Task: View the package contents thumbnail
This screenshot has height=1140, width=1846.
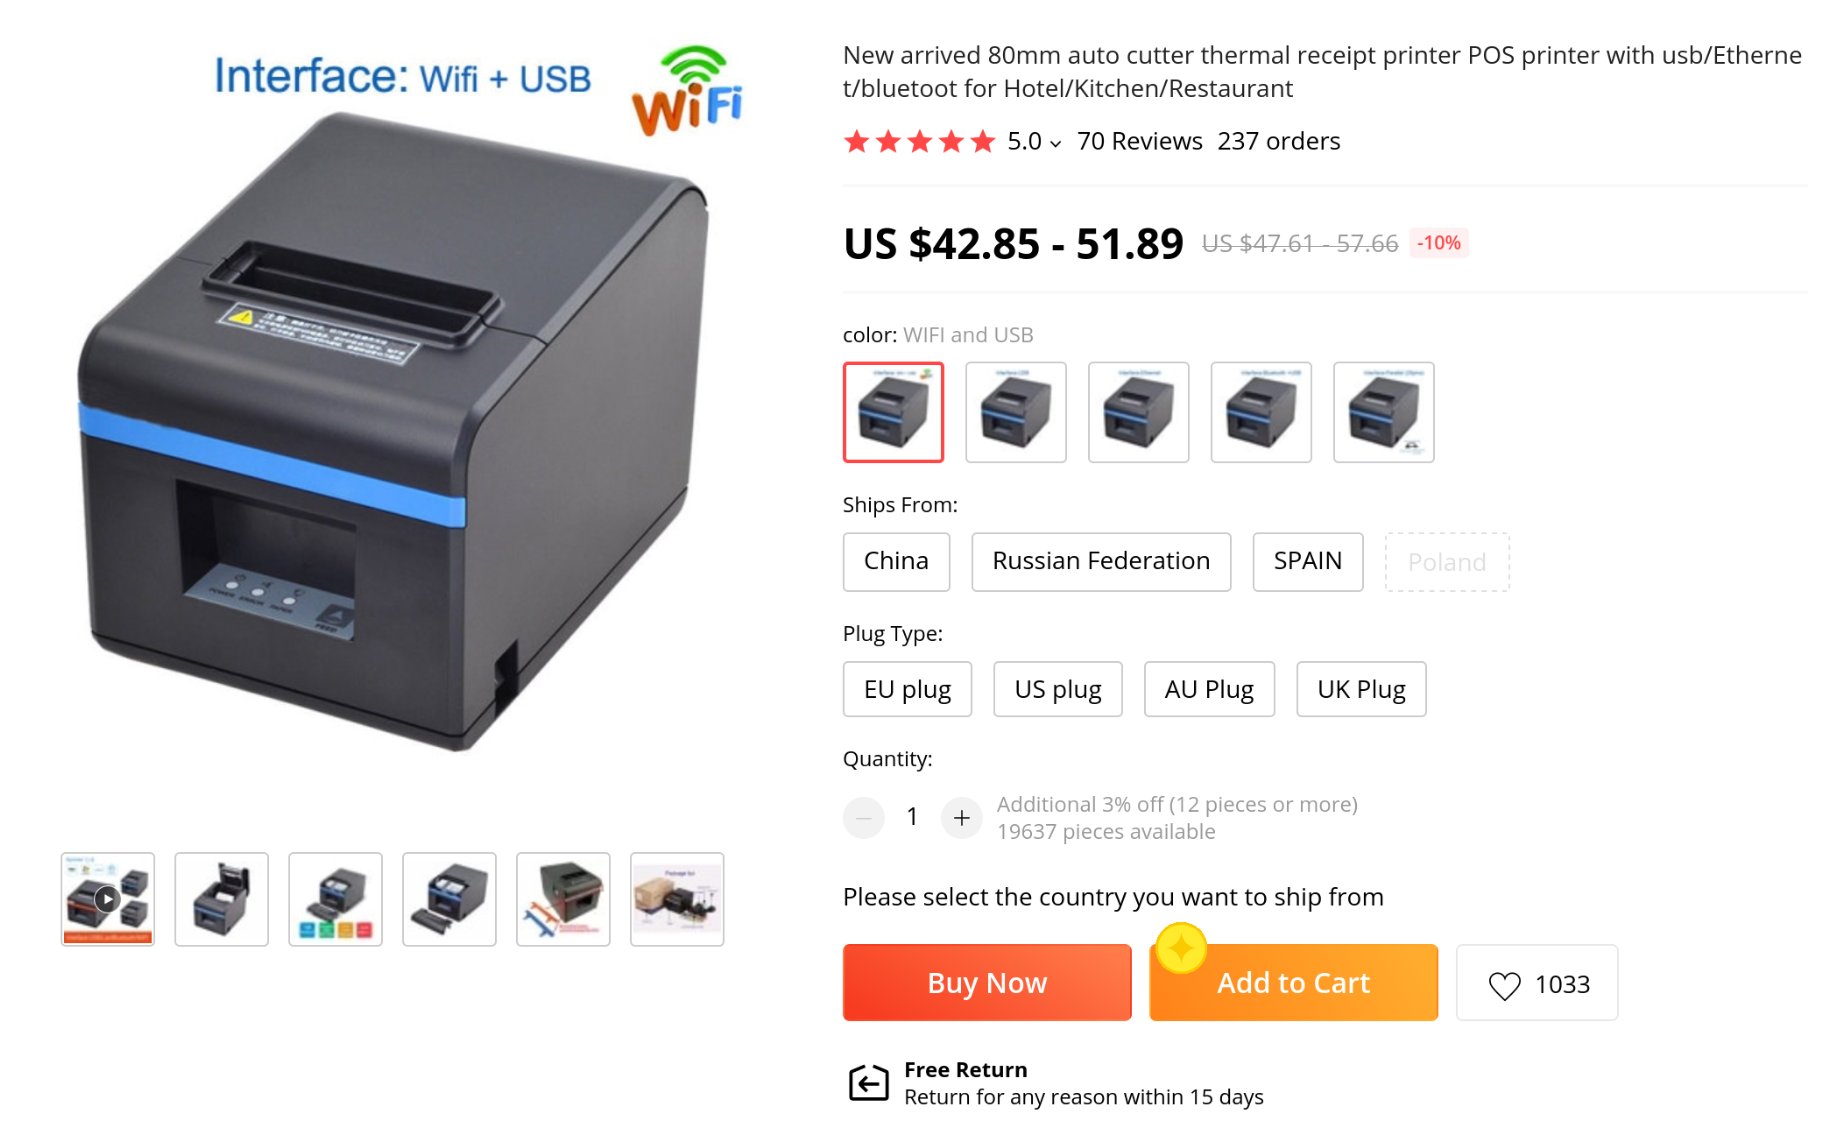Action: point(677,899)
